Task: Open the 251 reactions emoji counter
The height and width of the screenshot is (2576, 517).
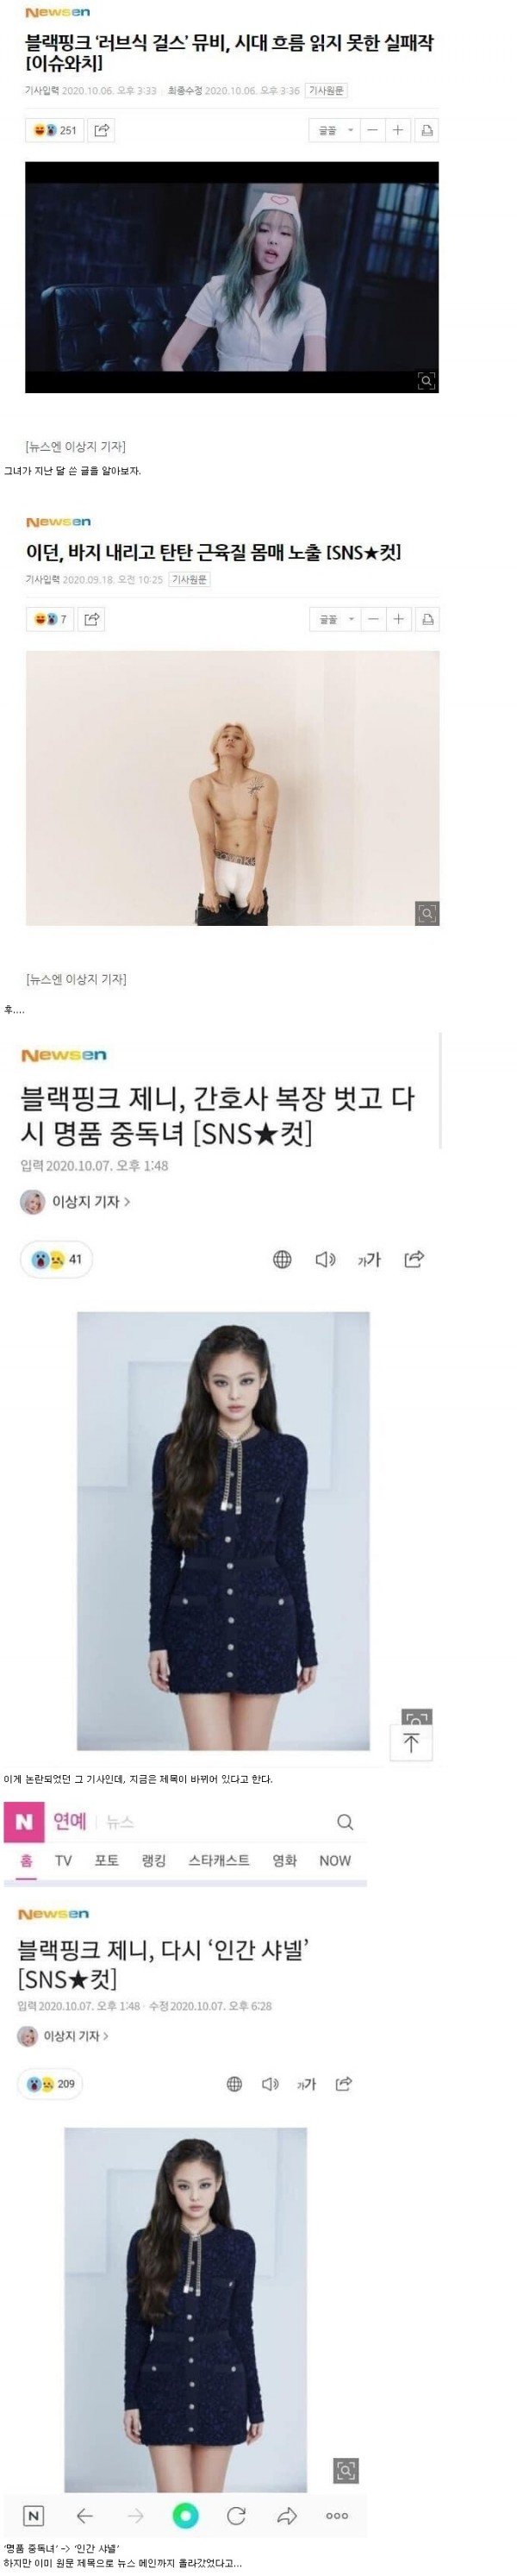Action: pos(55,130)
